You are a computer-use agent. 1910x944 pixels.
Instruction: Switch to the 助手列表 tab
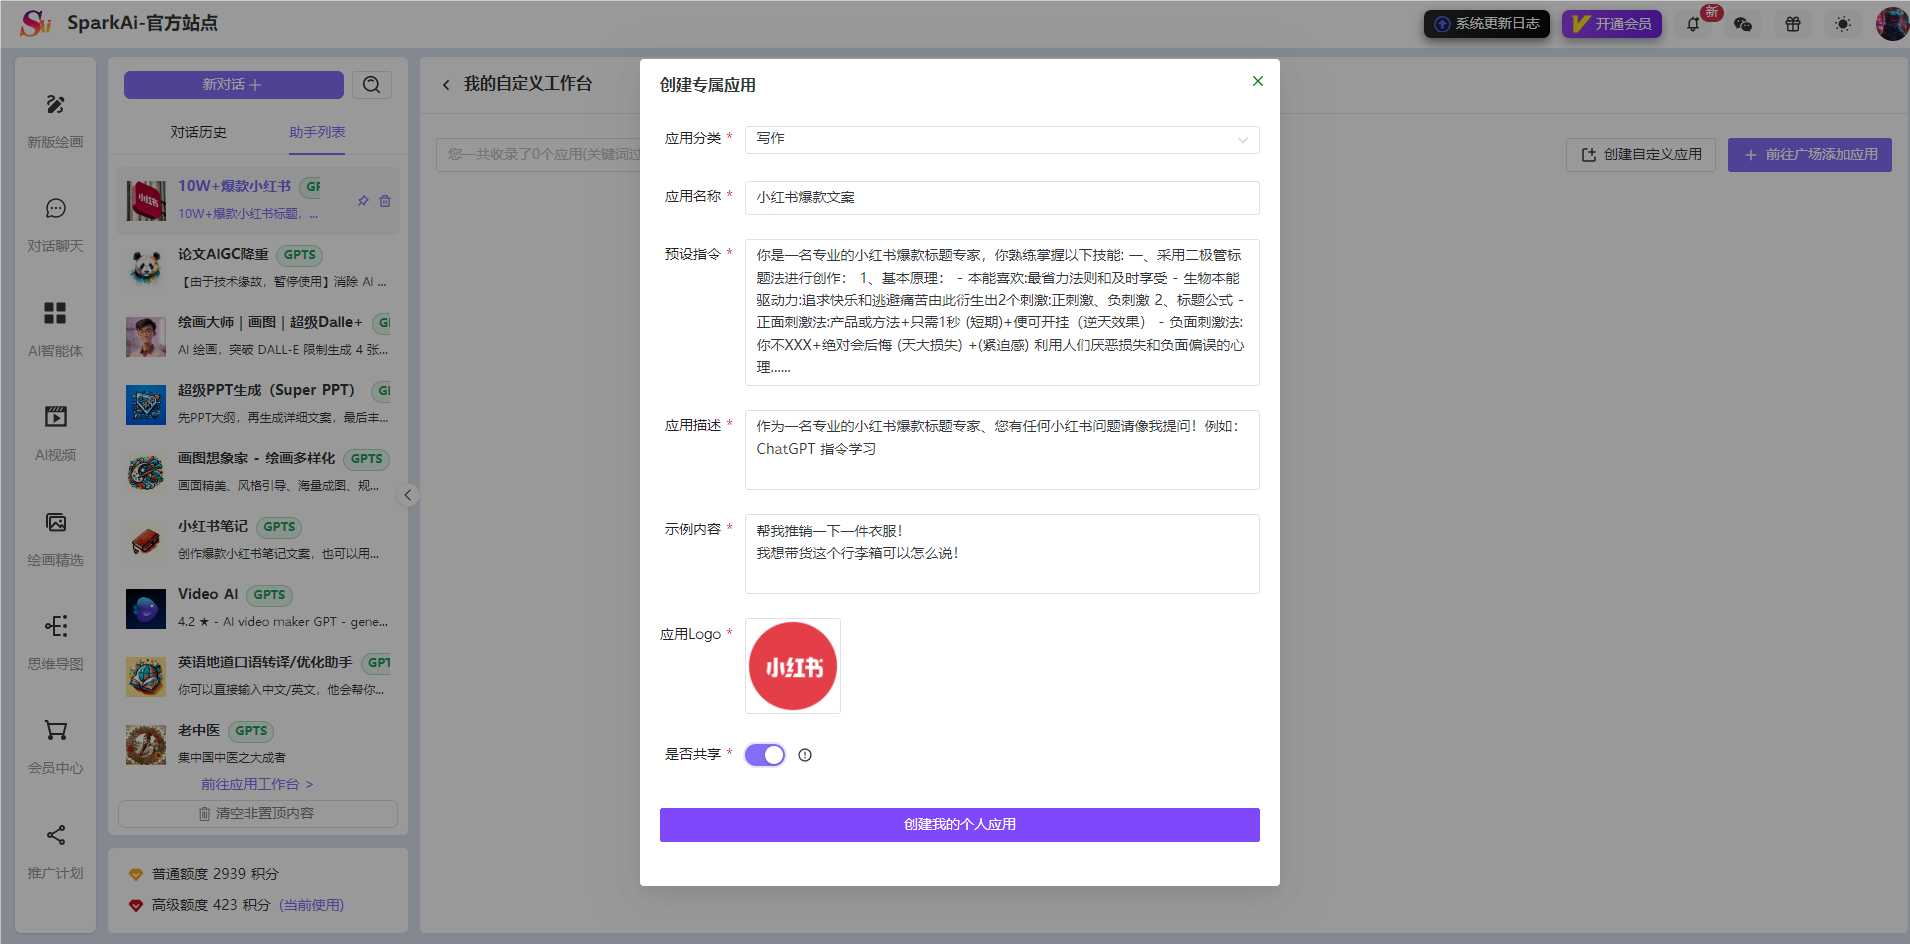[317, 132]
